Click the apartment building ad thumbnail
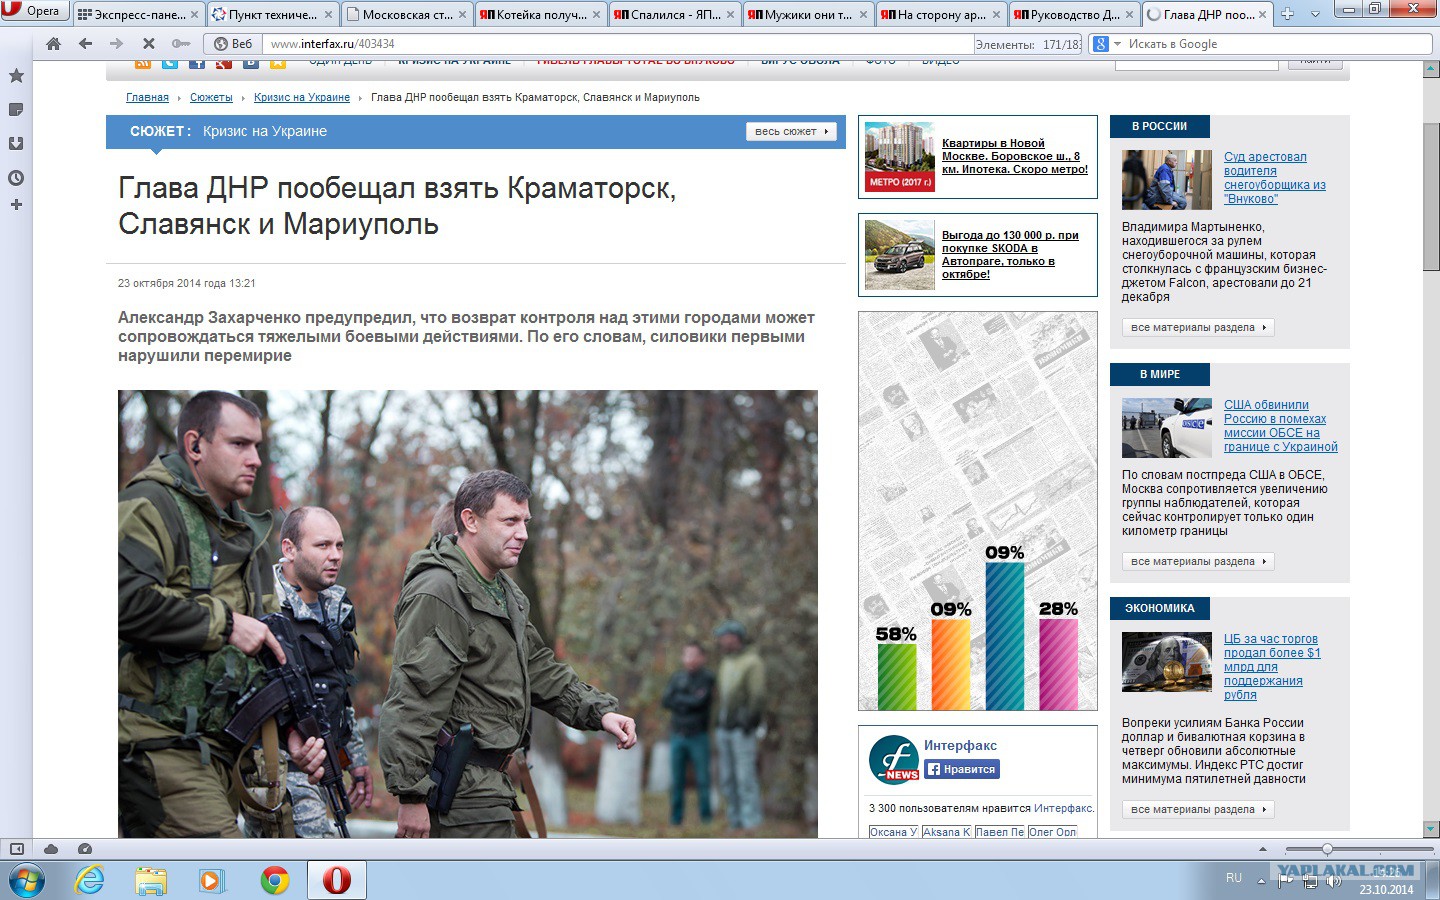1440x900 pixels. point(900,156)
